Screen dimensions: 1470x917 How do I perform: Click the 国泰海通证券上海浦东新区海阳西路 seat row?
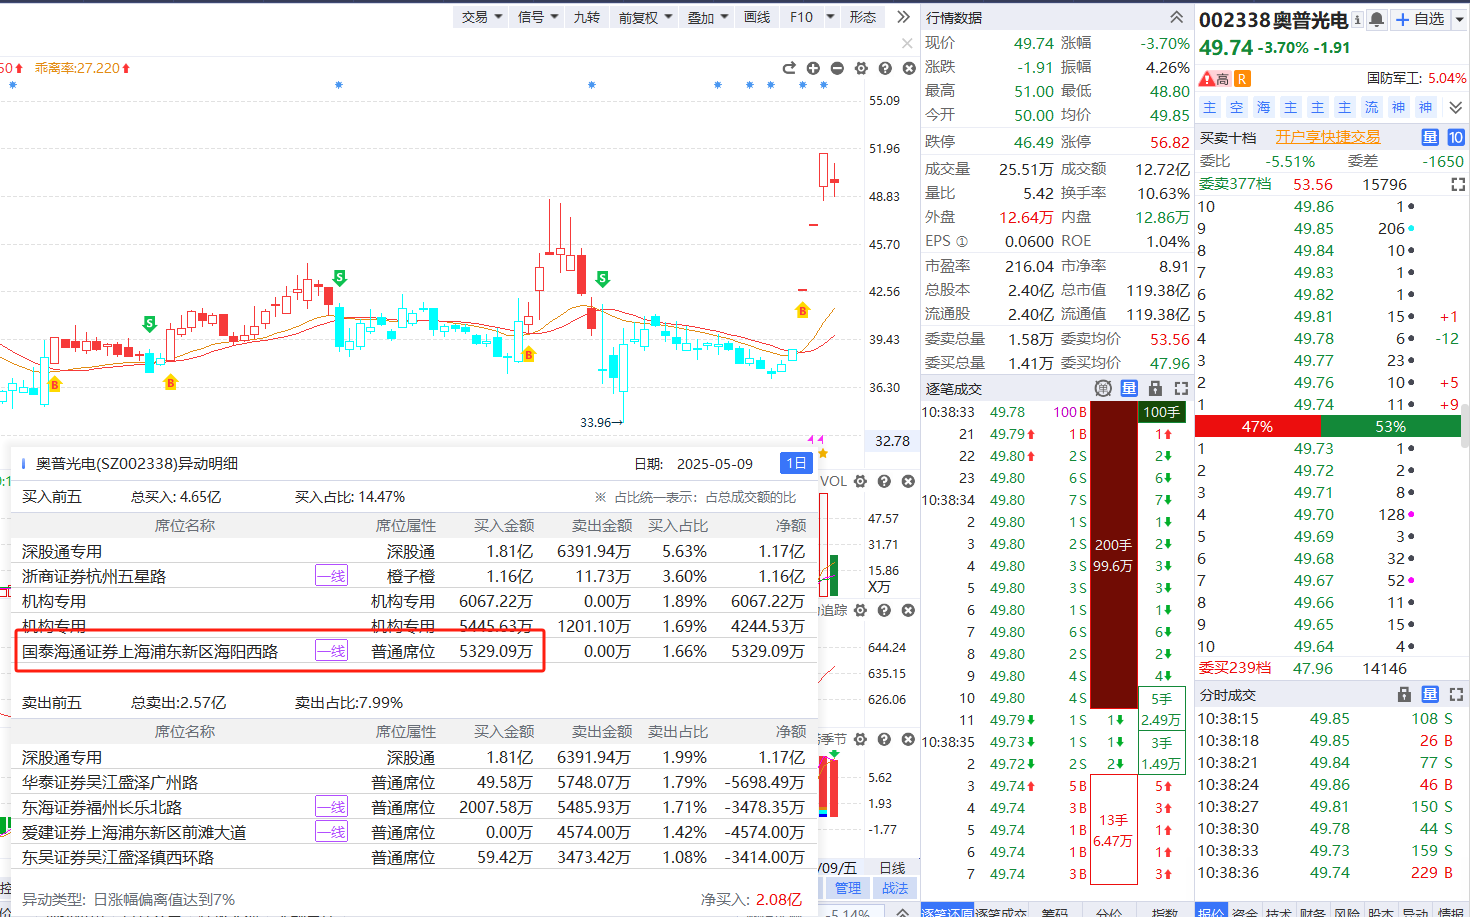pyautogui.click(x=413, y=651)
